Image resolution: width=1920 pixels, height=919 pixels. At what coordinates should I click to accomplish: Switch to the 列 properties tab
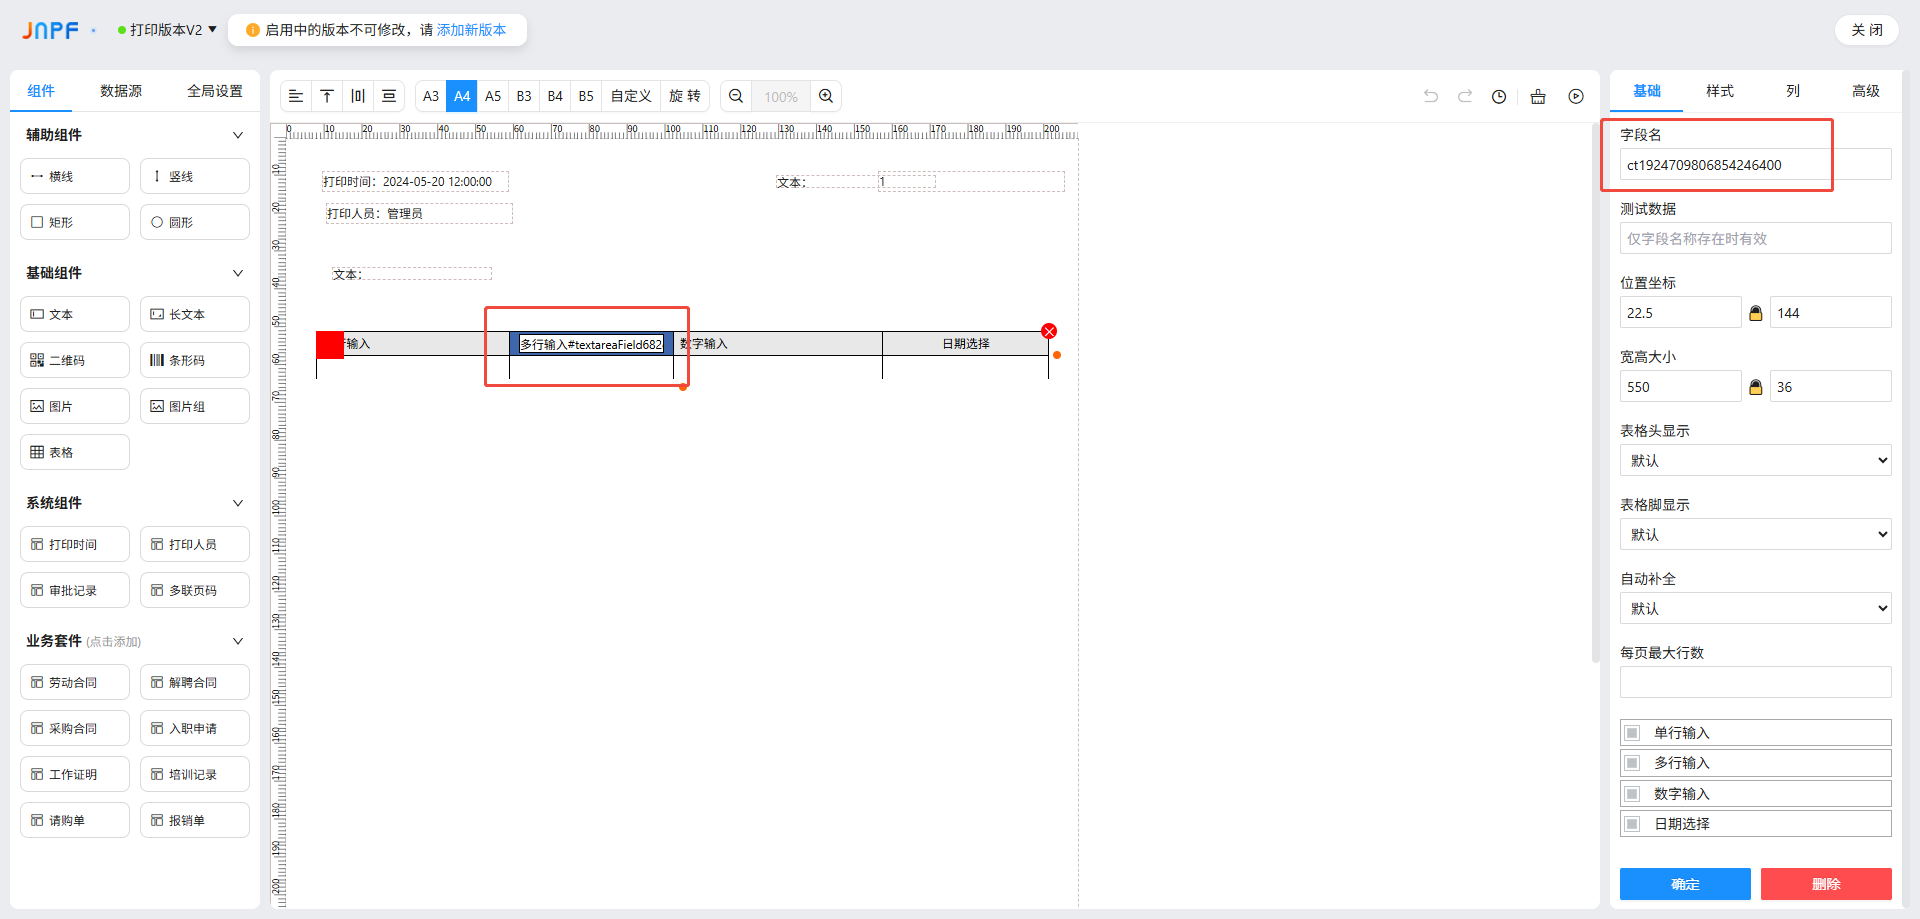coord(1793,91)
